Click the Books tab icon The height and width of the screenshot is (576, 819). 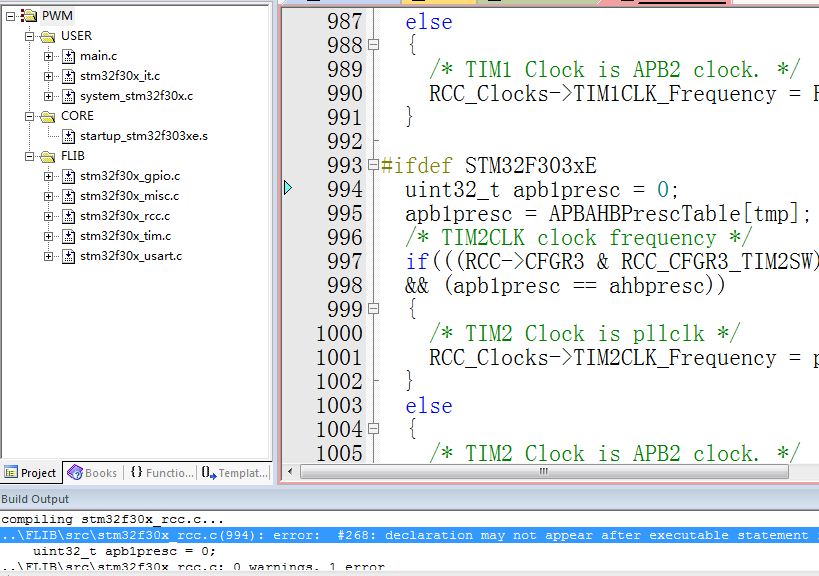point(75,472)
